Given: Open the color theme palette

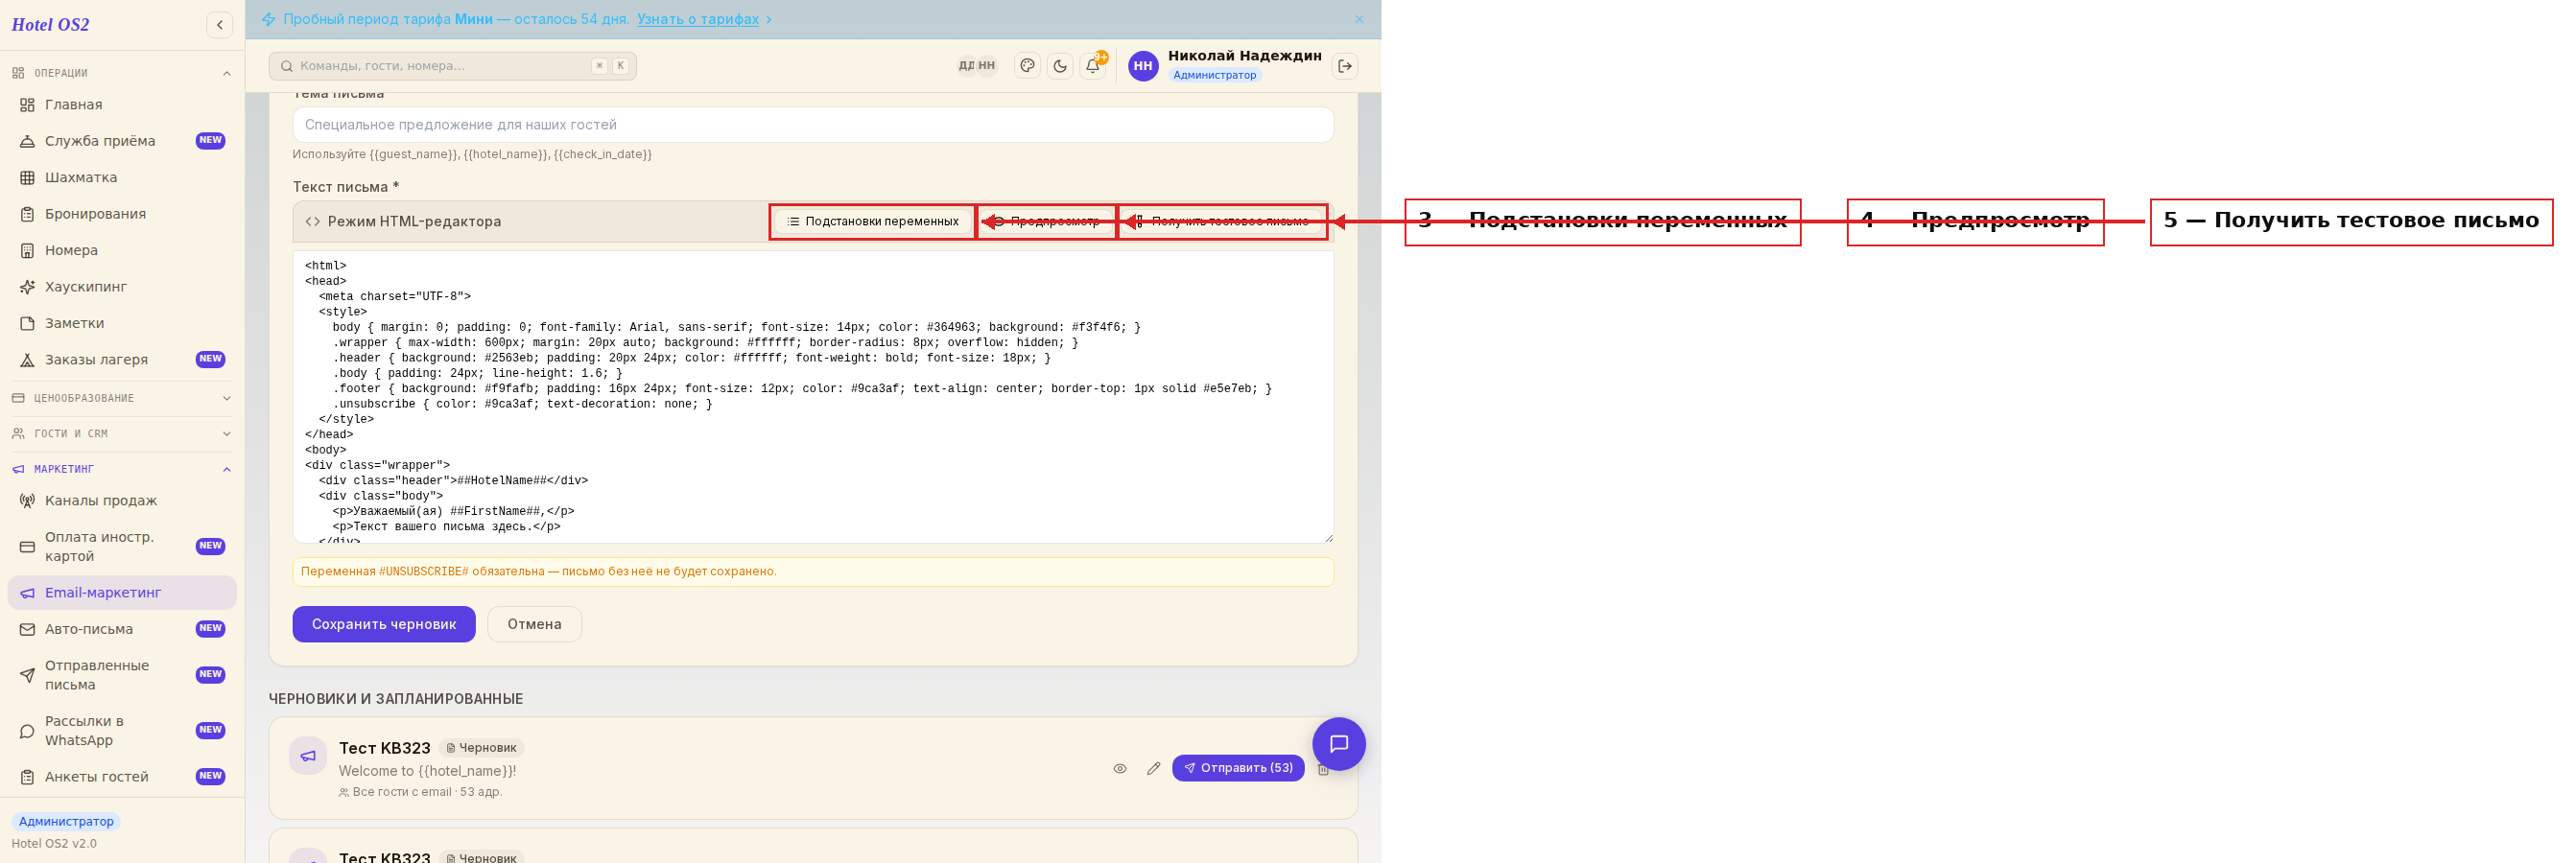Looking at the screenshot, I should [x=1027, y=66].
